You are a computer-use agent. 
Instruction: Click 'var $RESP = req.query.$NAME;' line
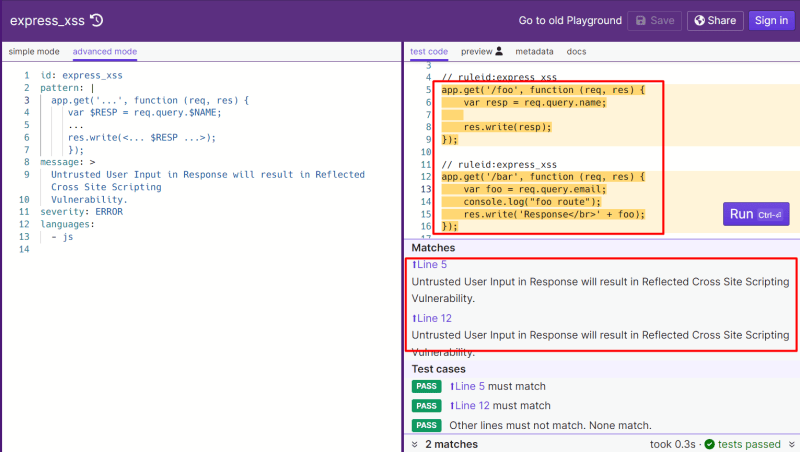click(144, 113)
